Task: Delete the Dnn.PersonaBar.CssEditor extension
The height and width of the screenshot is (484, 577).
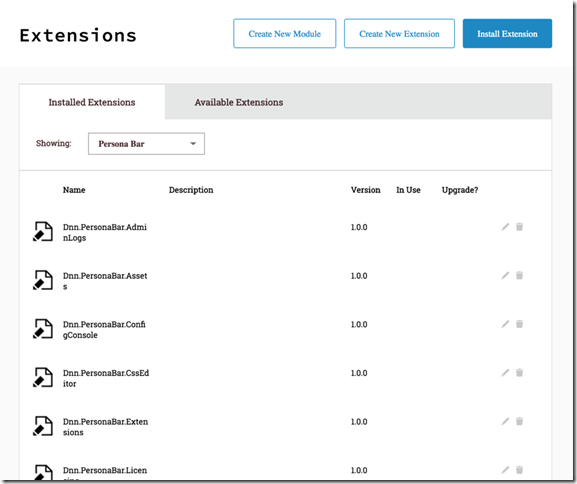Action: 519,372
